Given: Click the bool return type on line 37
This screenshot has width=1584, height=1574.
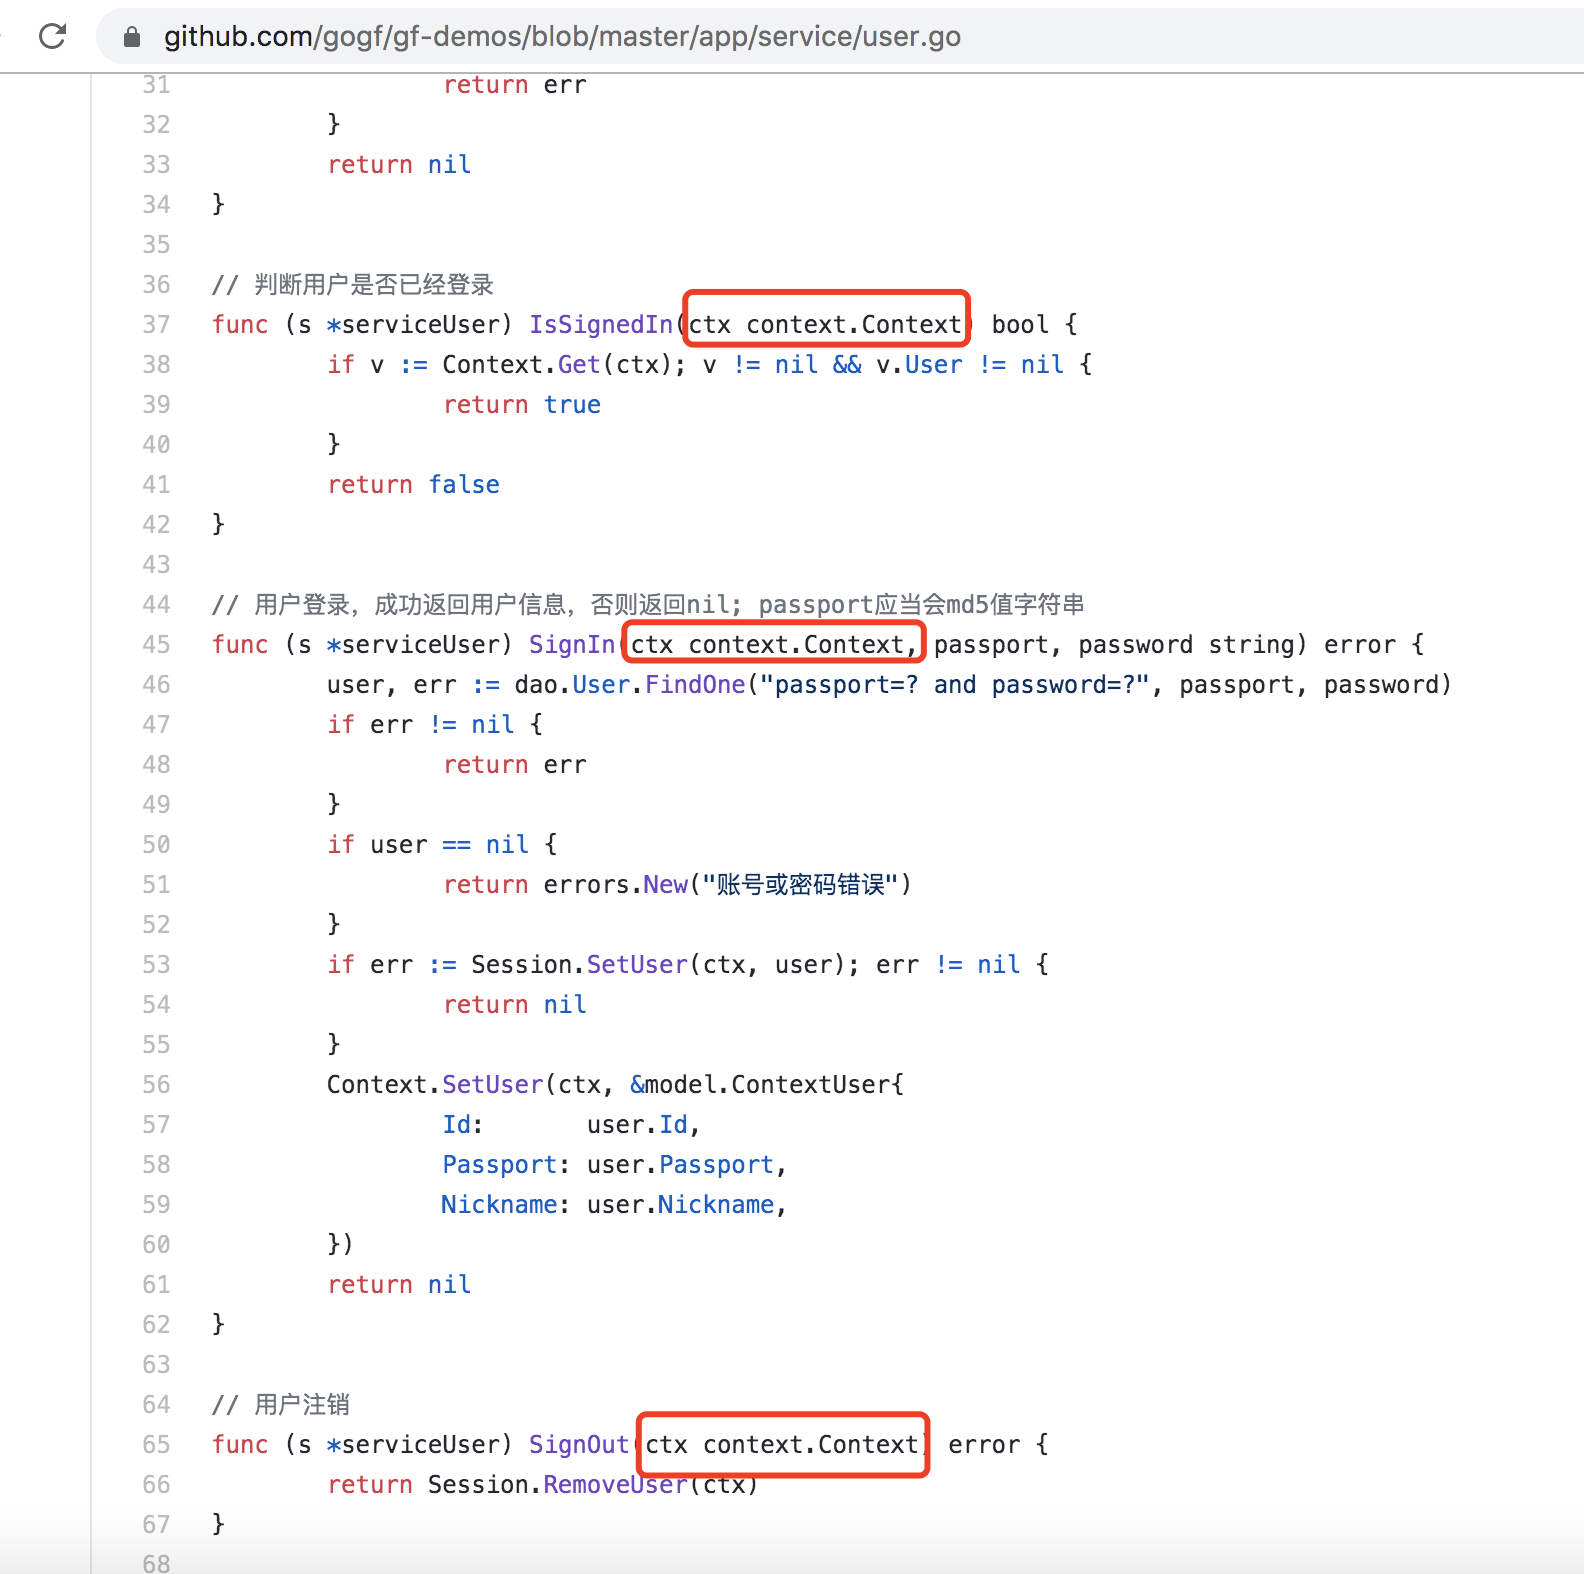Looking at the screenshot, I should click(x=1020, y=325).
